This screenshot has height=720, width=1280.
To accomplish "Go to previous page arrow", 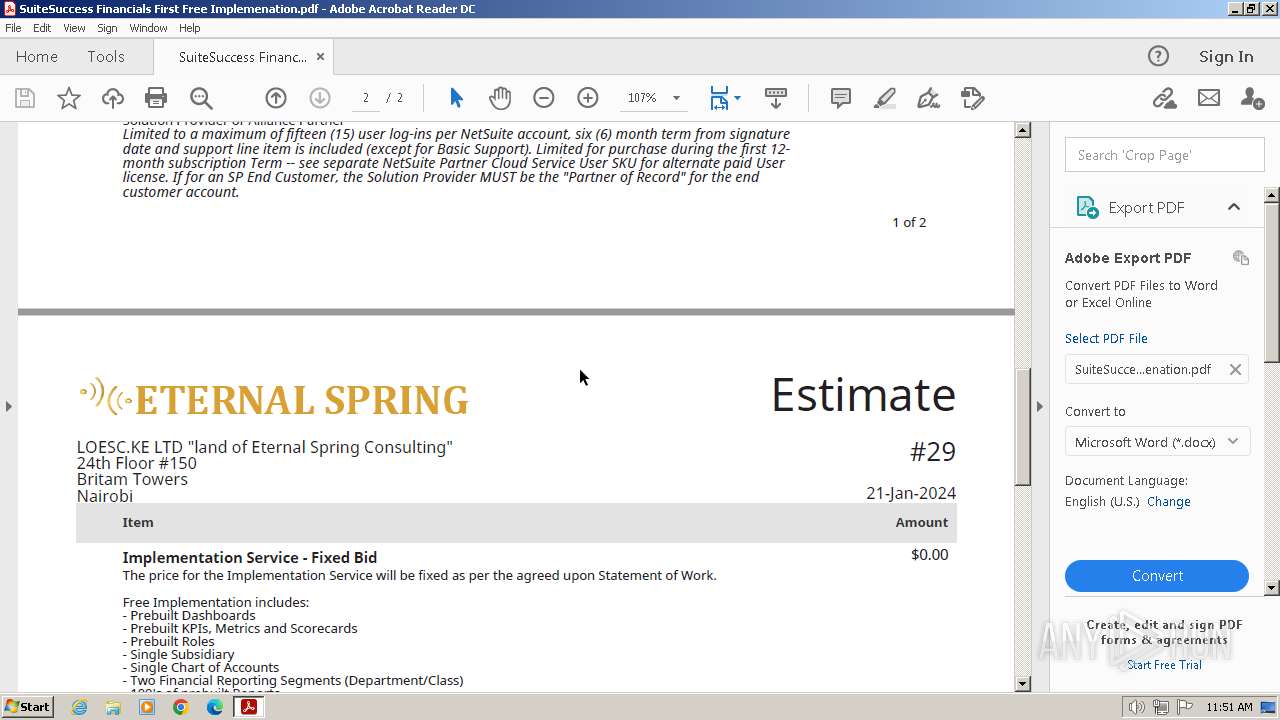I will point(276,98).
